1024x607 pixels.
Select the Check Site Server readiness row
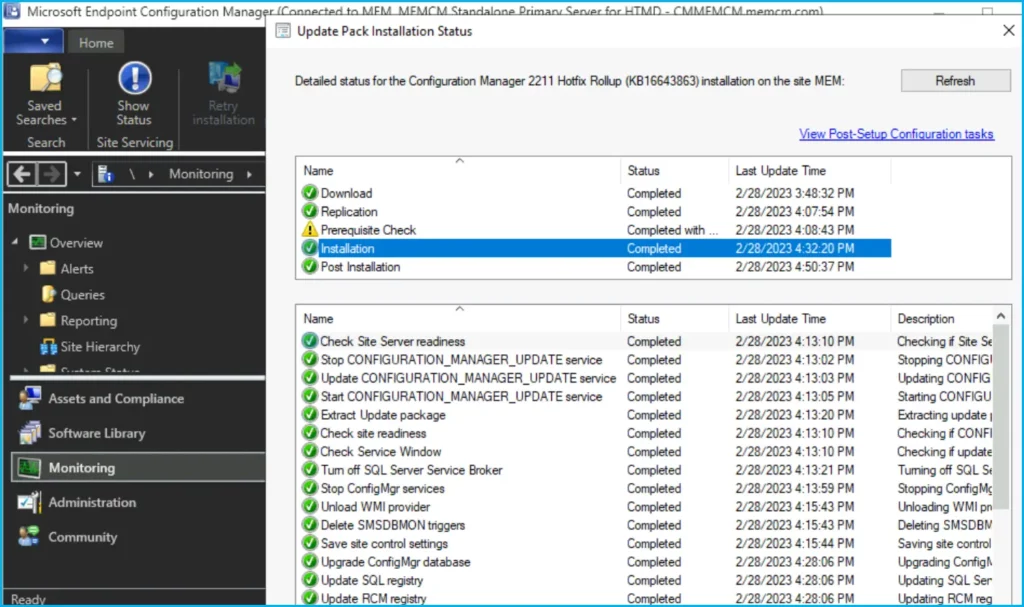click(646, 341)
